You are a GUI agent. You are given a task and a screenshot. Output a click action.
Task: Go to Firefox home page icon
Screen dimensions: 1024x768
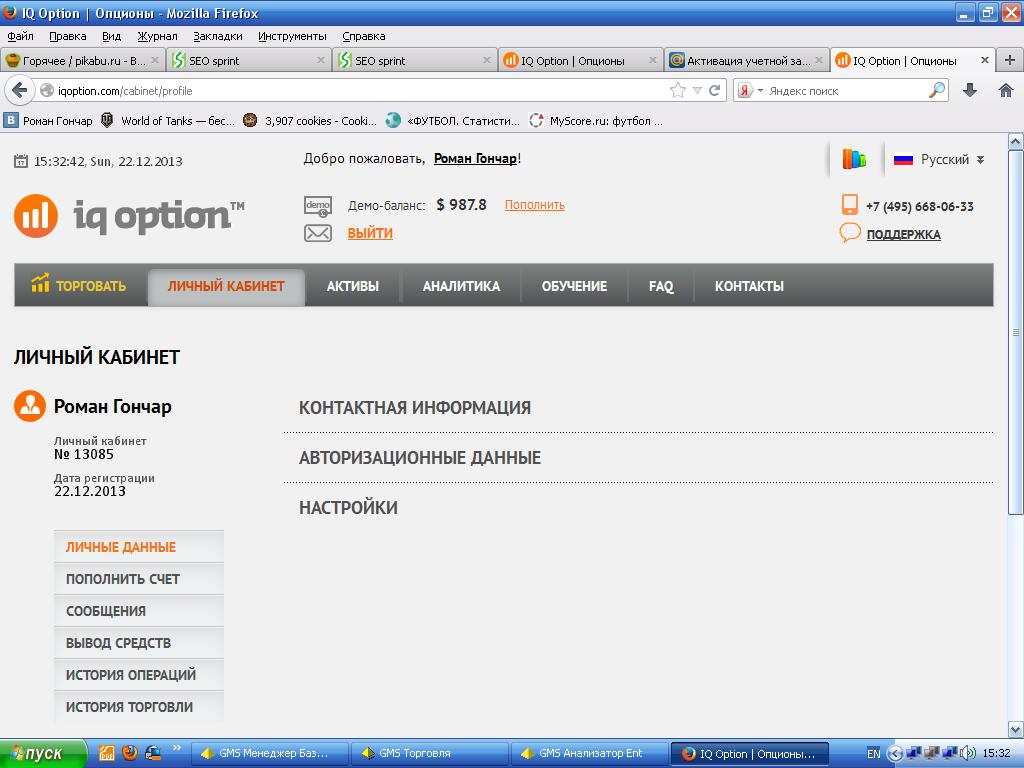(x=1006, y=90)
